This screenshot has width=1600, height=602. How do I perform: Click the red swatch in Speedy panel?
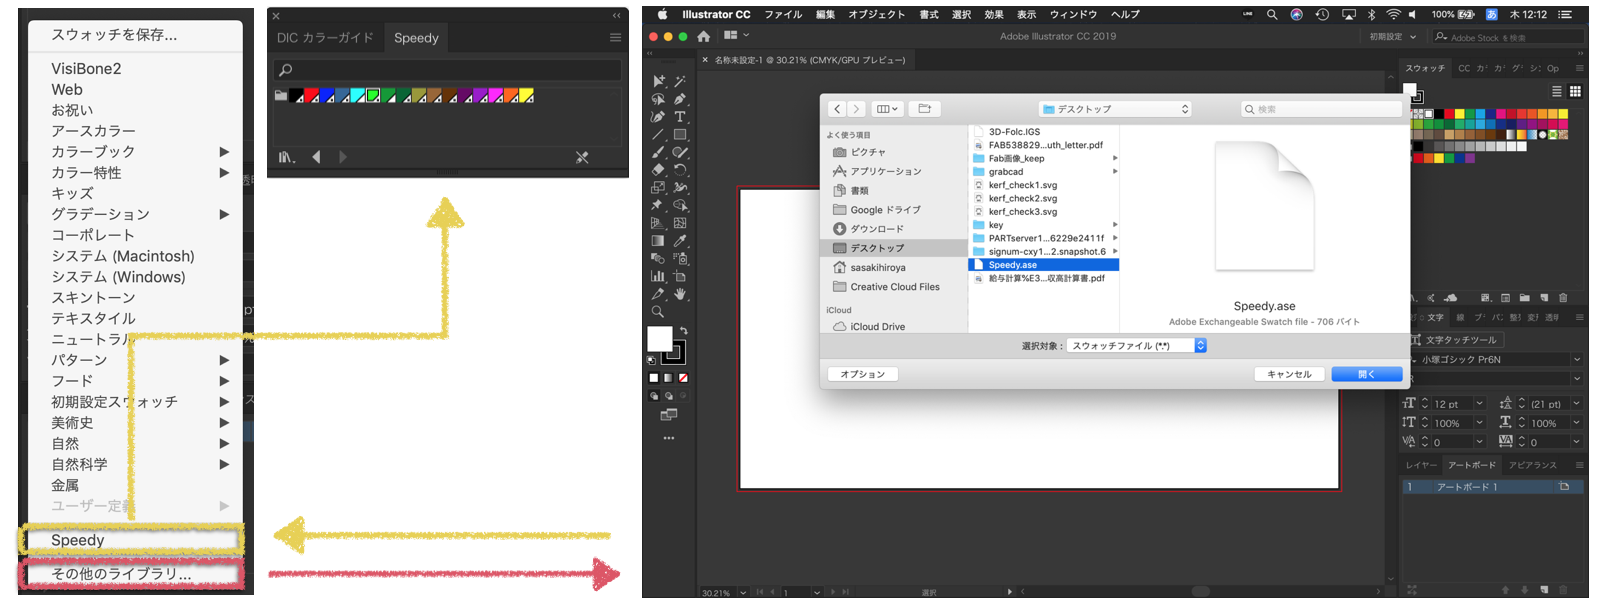tap(311, 96)
